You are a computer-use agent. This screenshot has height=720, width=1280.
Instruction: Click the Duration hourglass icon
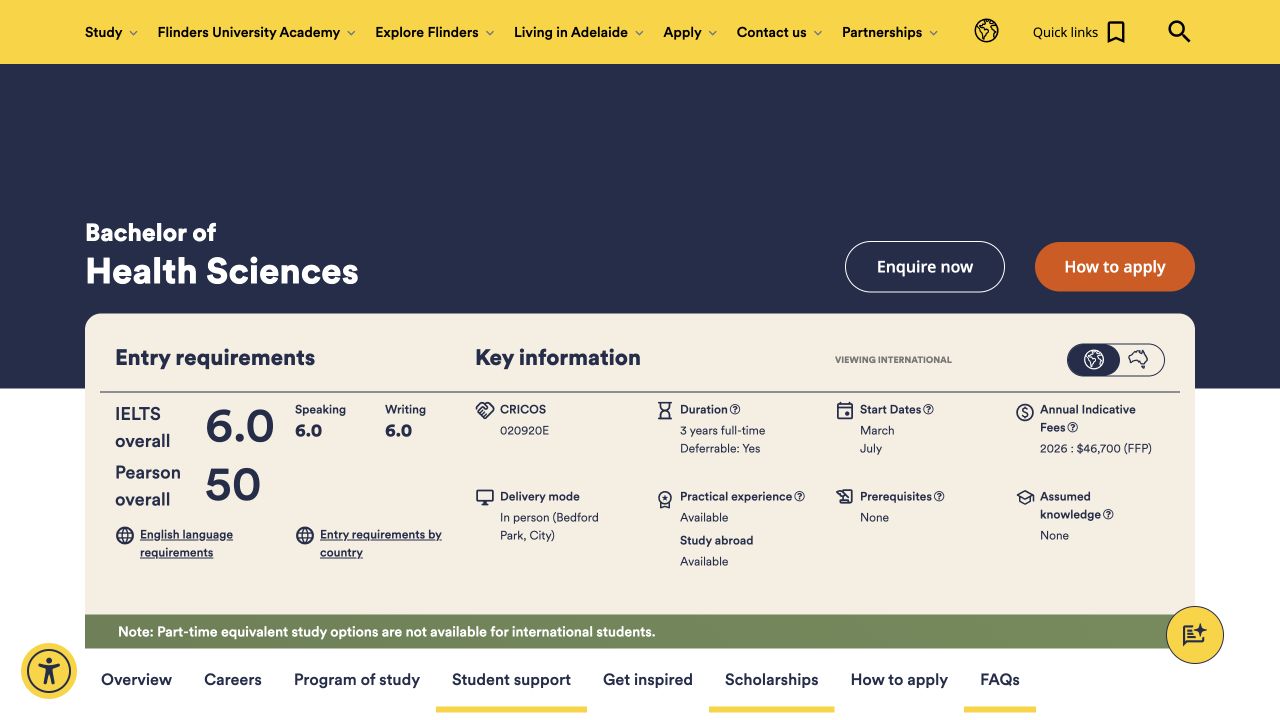pos(665,410)
